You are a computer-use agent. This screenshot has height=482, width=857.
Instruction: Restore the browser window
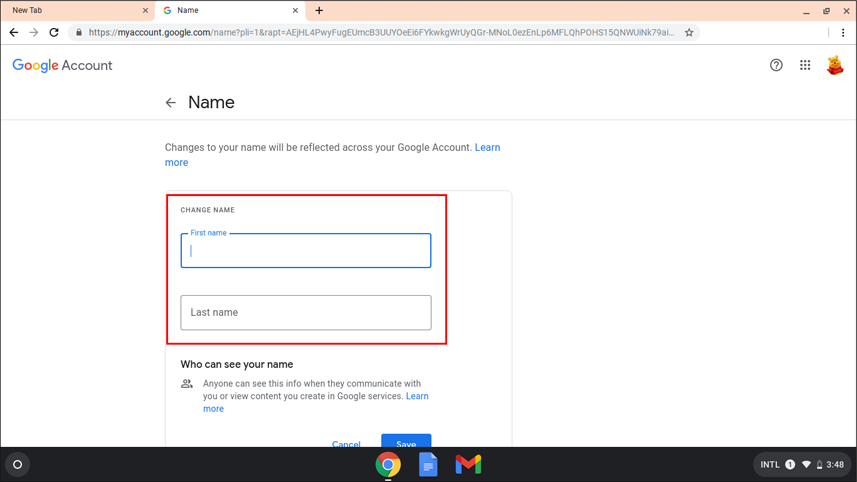pos(826,11)
